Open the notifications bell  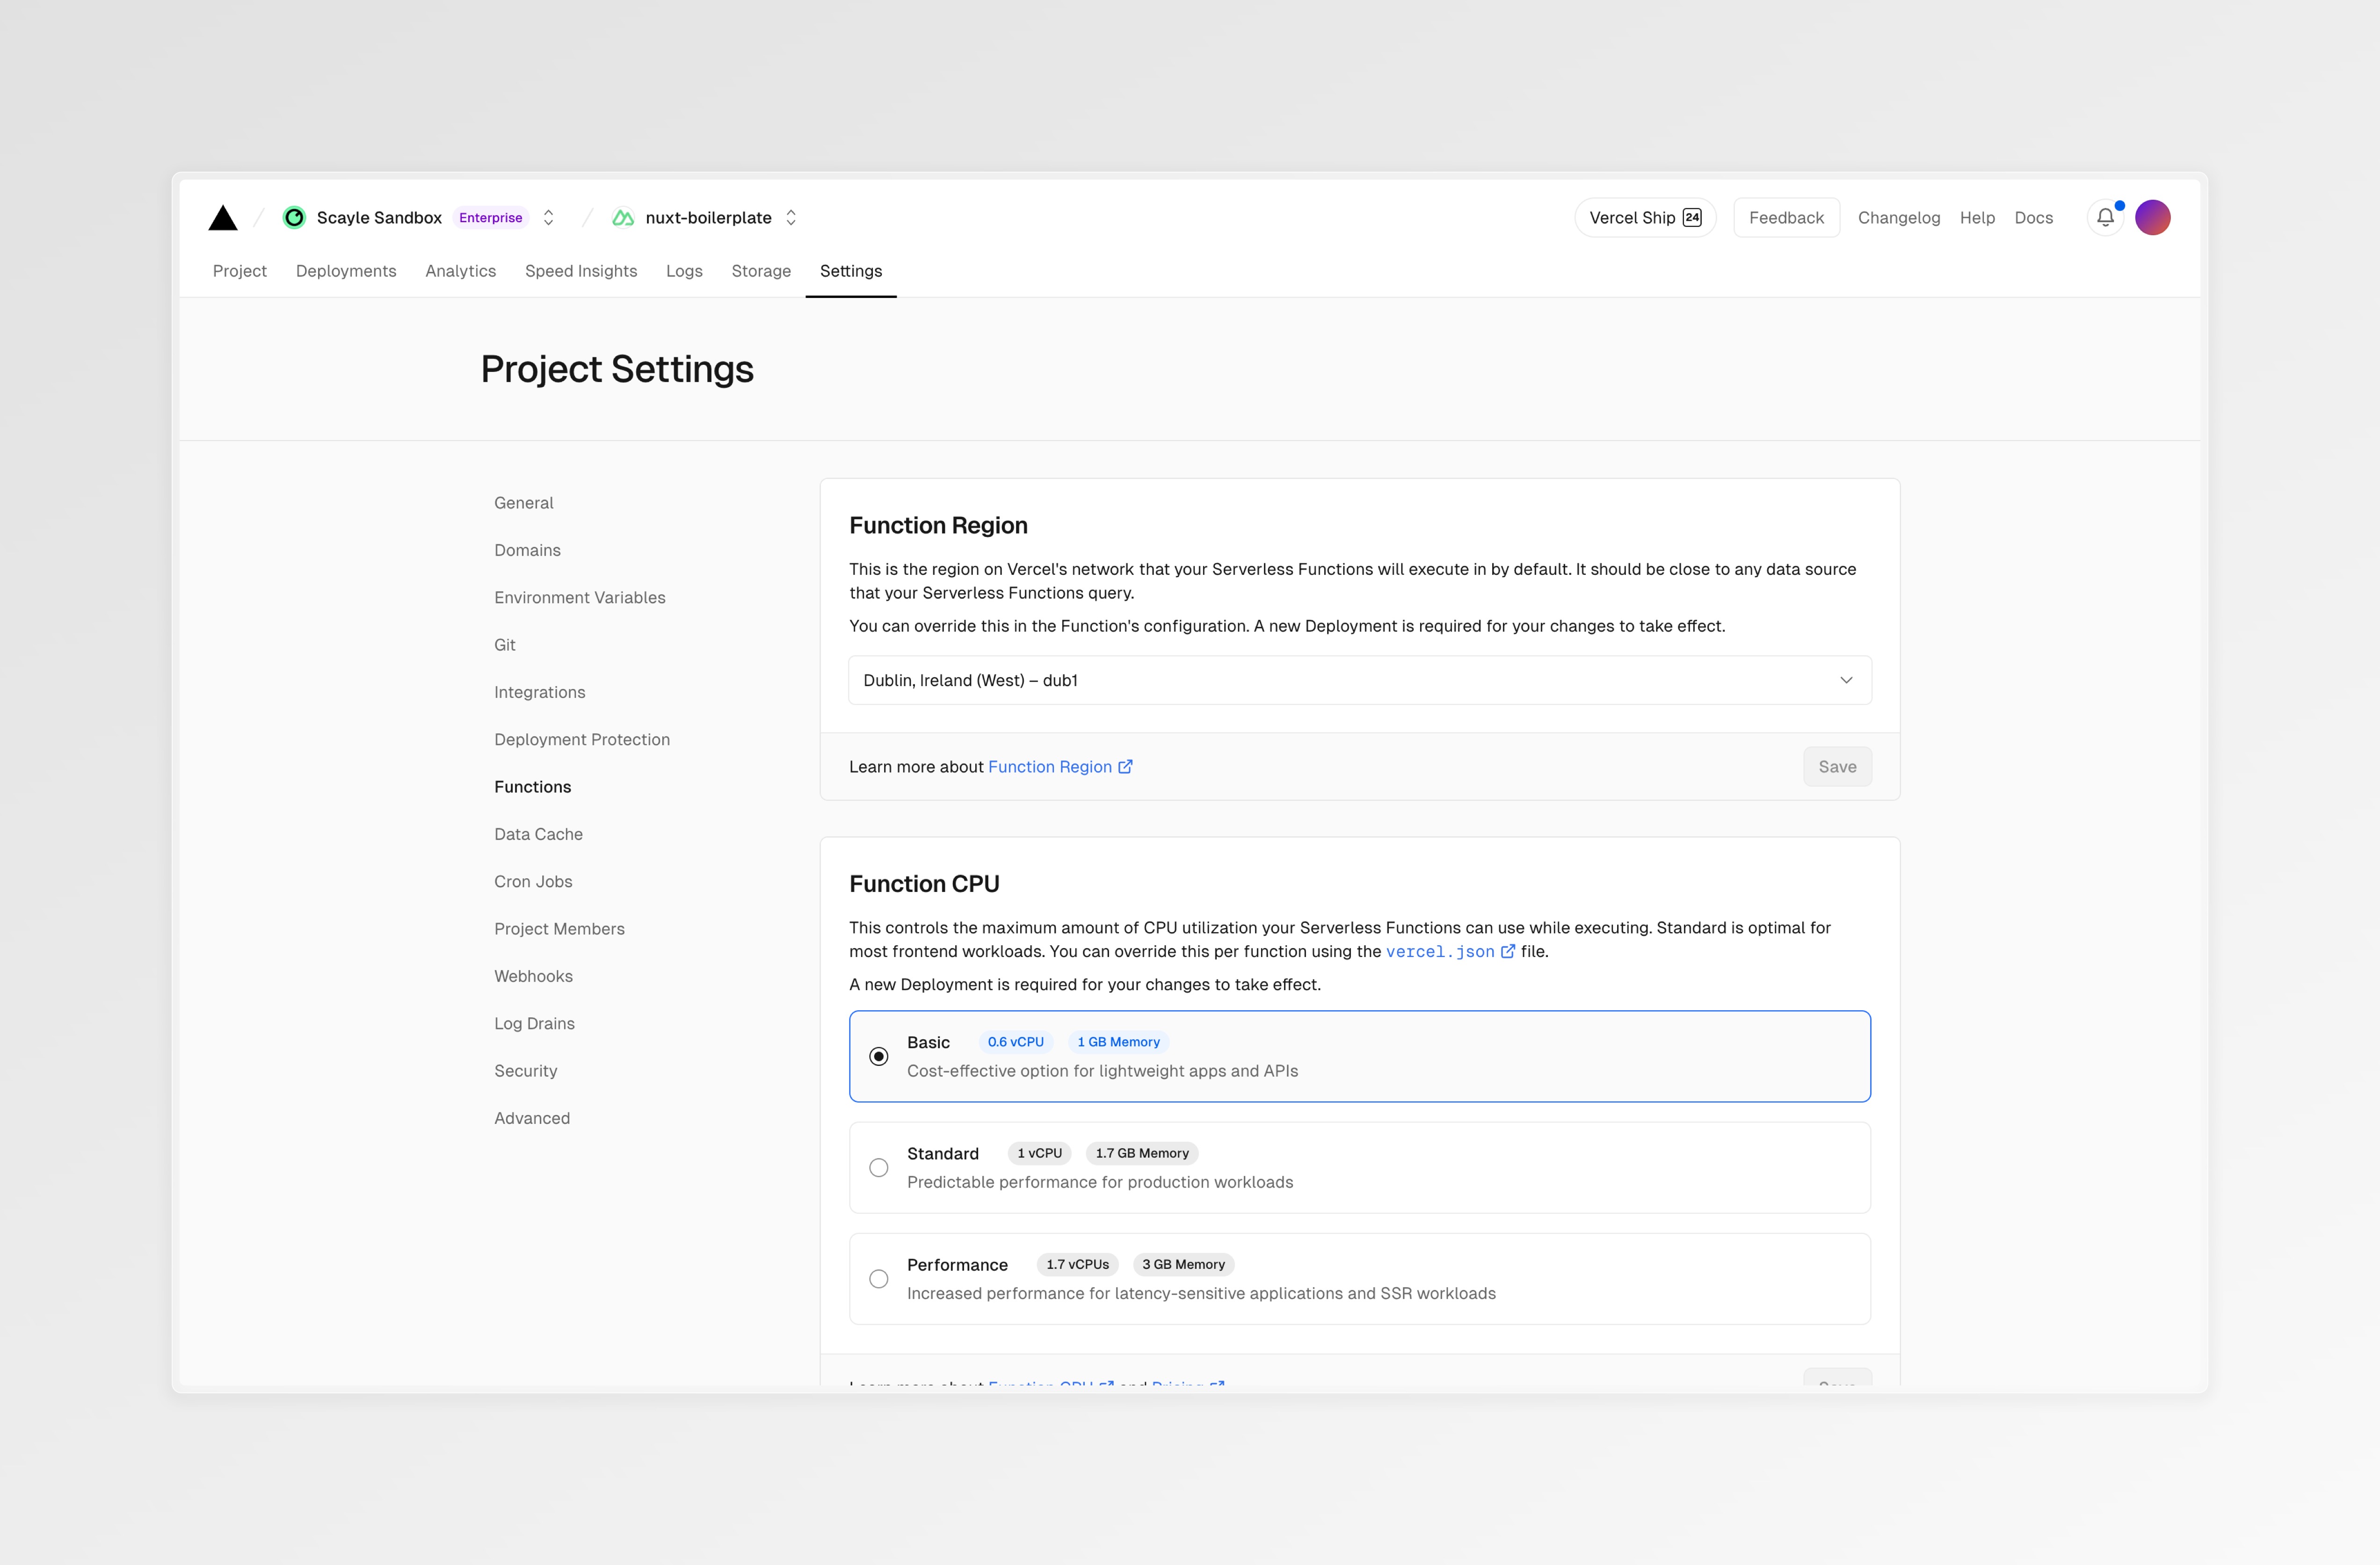[x=2105, y=218]
